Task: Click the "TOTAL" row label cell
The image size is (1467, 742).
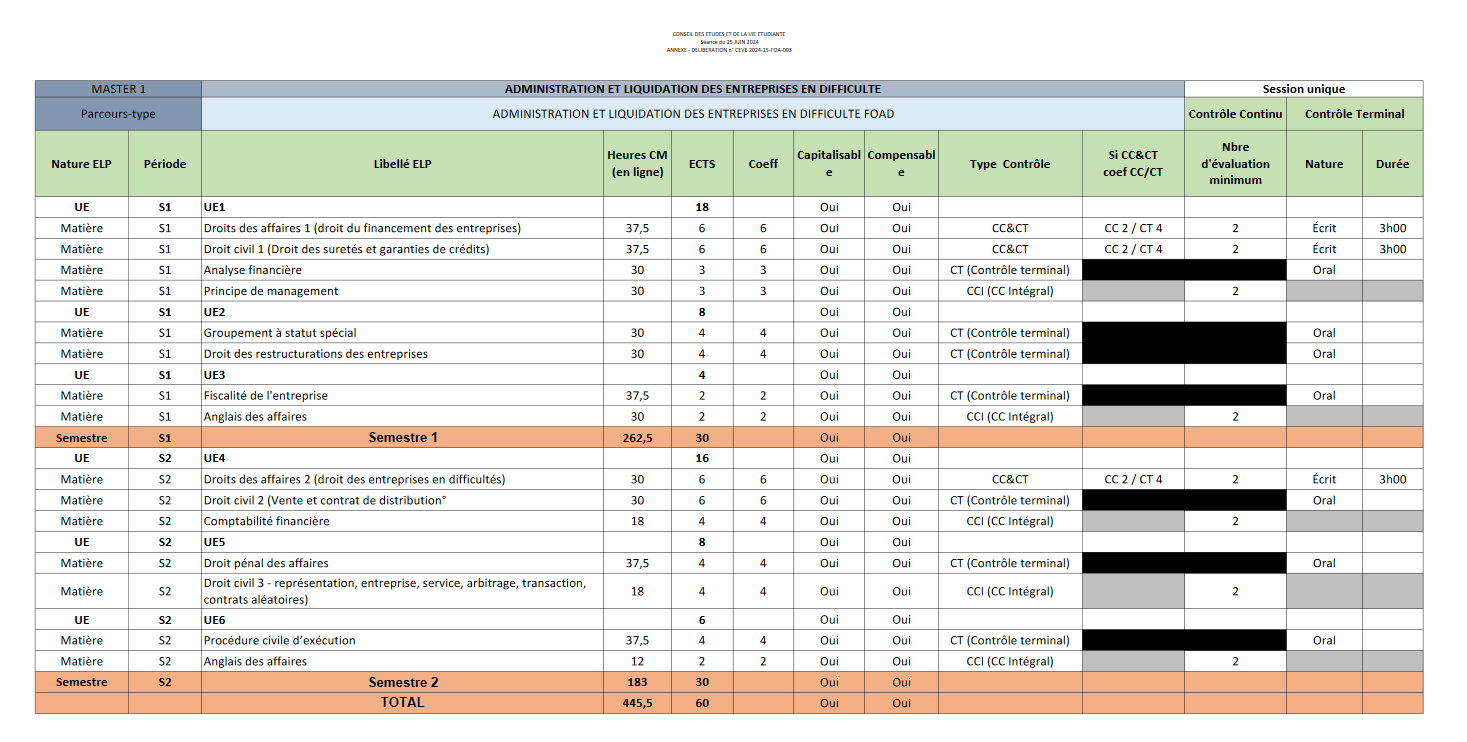Action: (x=402, y=703)
